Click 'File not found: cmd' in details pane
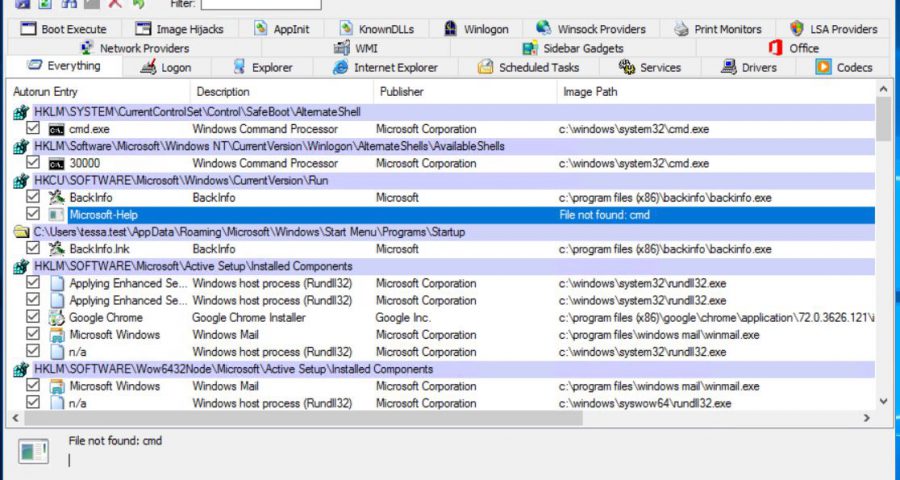This screenshot has height=480, width=900. (115, 441)
